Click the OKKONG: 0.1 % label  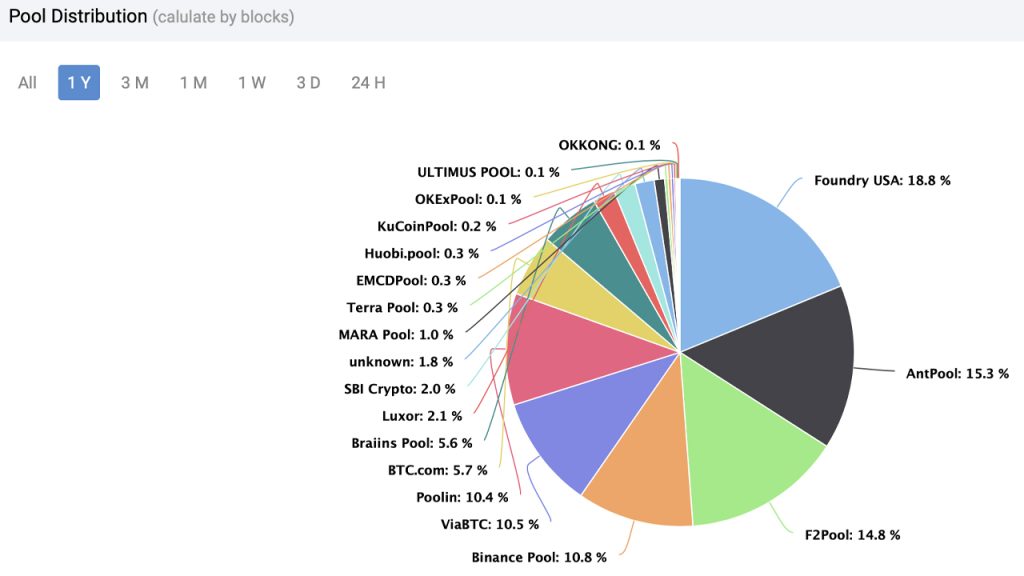click(x=609, y=145)
